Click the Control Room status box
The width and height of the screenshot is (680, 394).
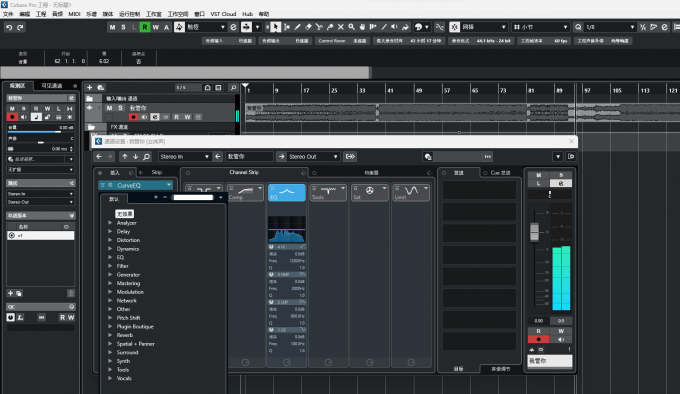(342, 41)
